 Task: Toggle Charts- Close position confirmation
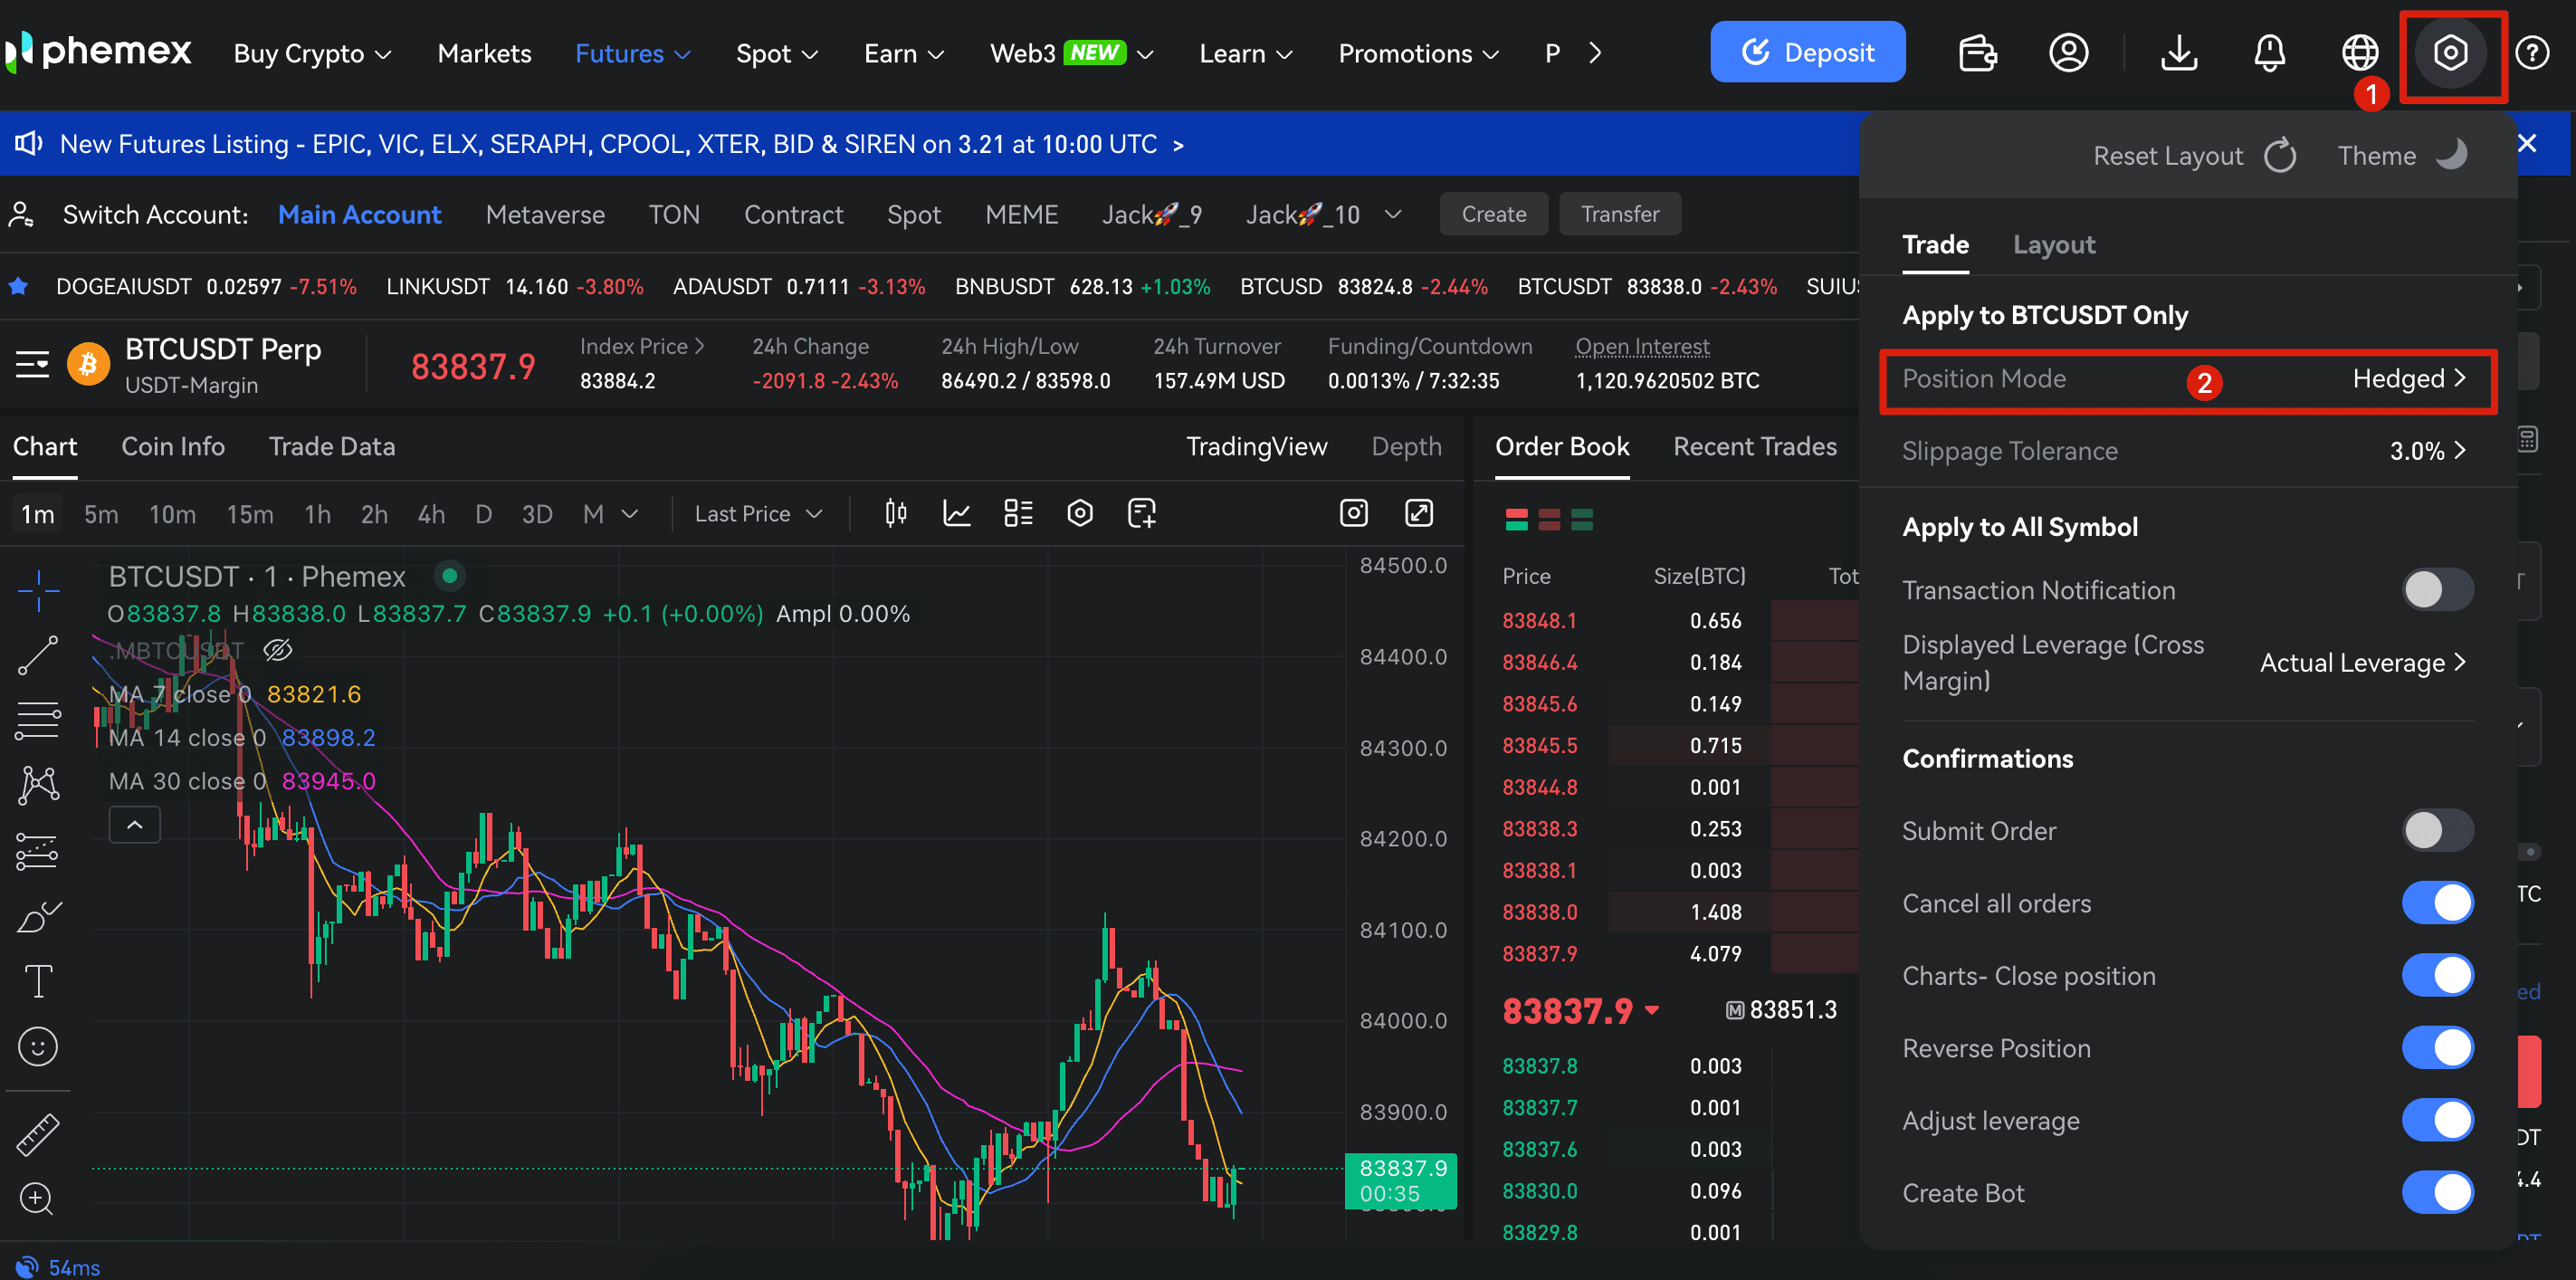2438,975
